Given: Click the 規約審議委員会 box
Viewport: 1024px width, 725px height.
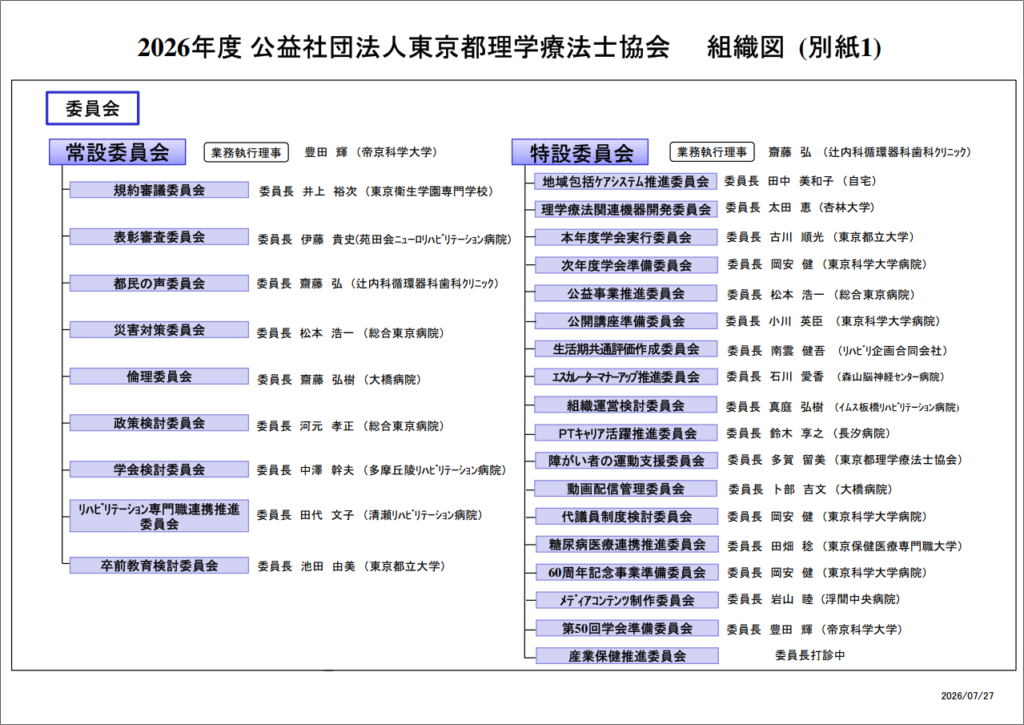Looking at the screenshot, I should tap(159, 190).
